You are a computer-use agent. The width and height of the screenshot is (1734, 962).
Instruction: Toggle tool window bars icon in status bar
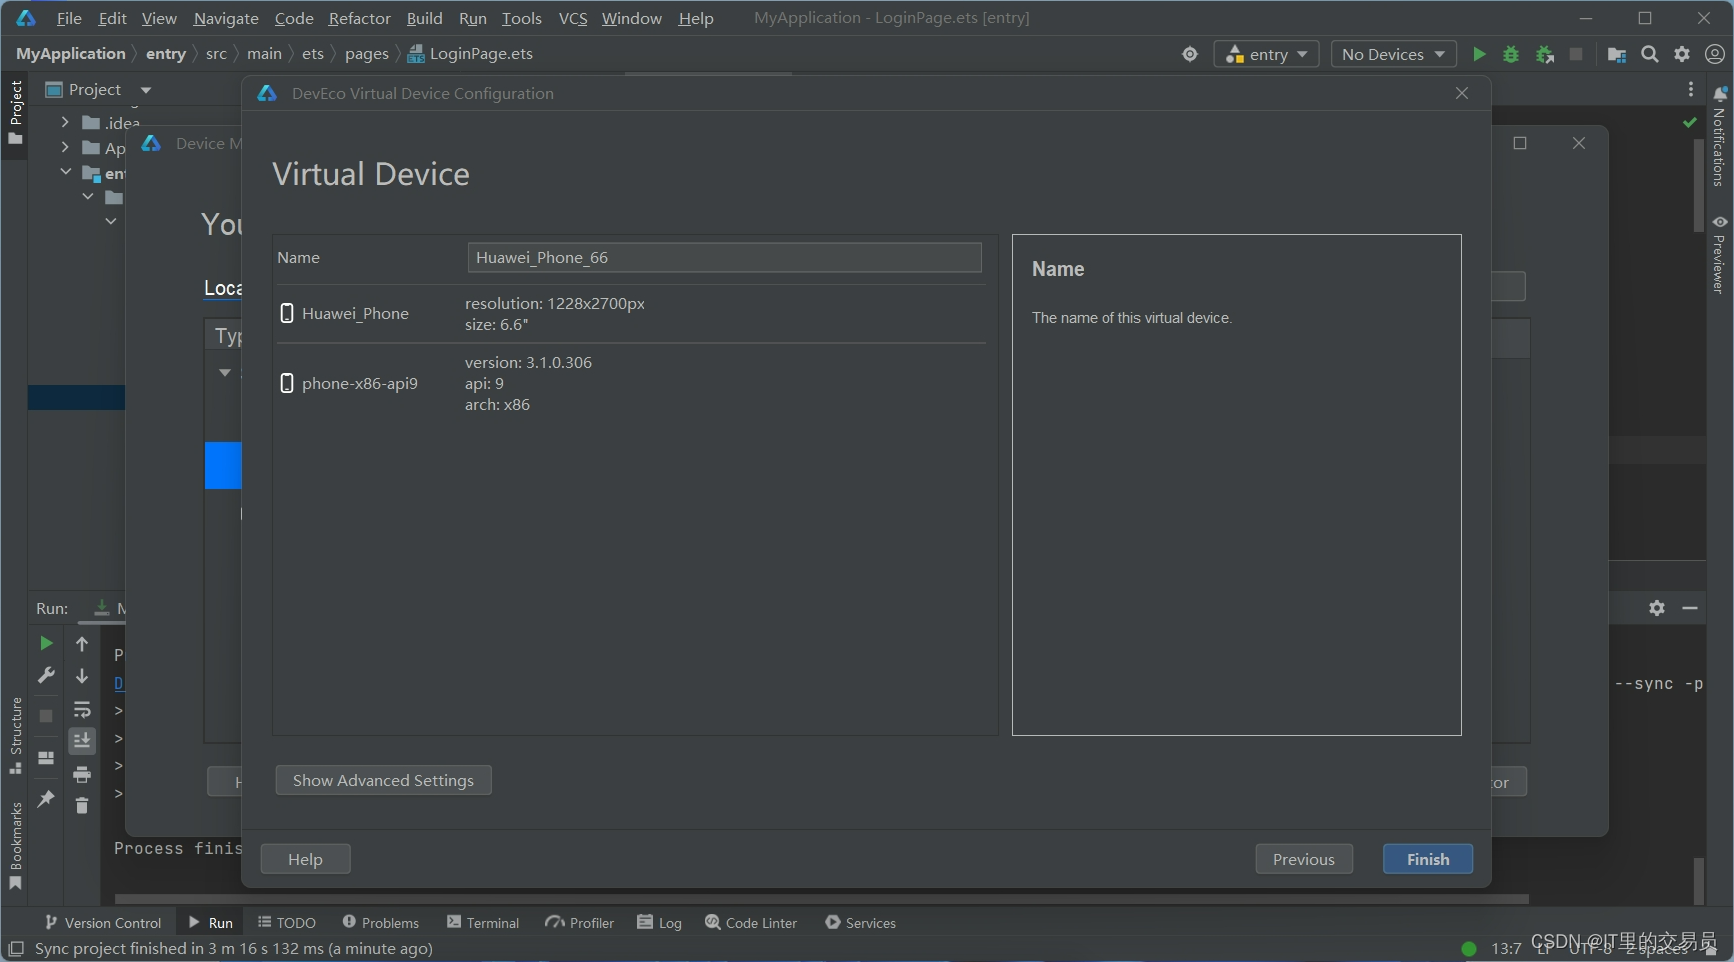[x=16, y=948]
